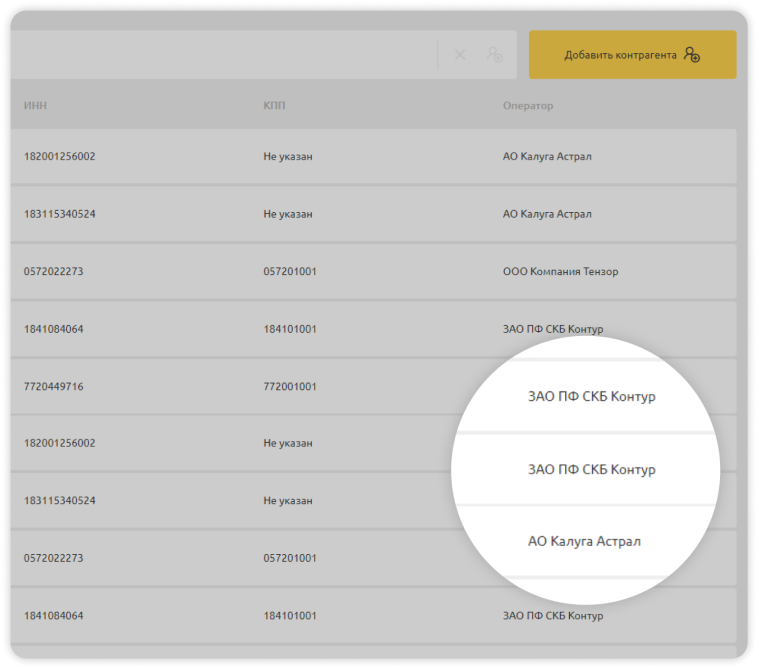
Task: Focus the search input field
Action: pos(220,55)
